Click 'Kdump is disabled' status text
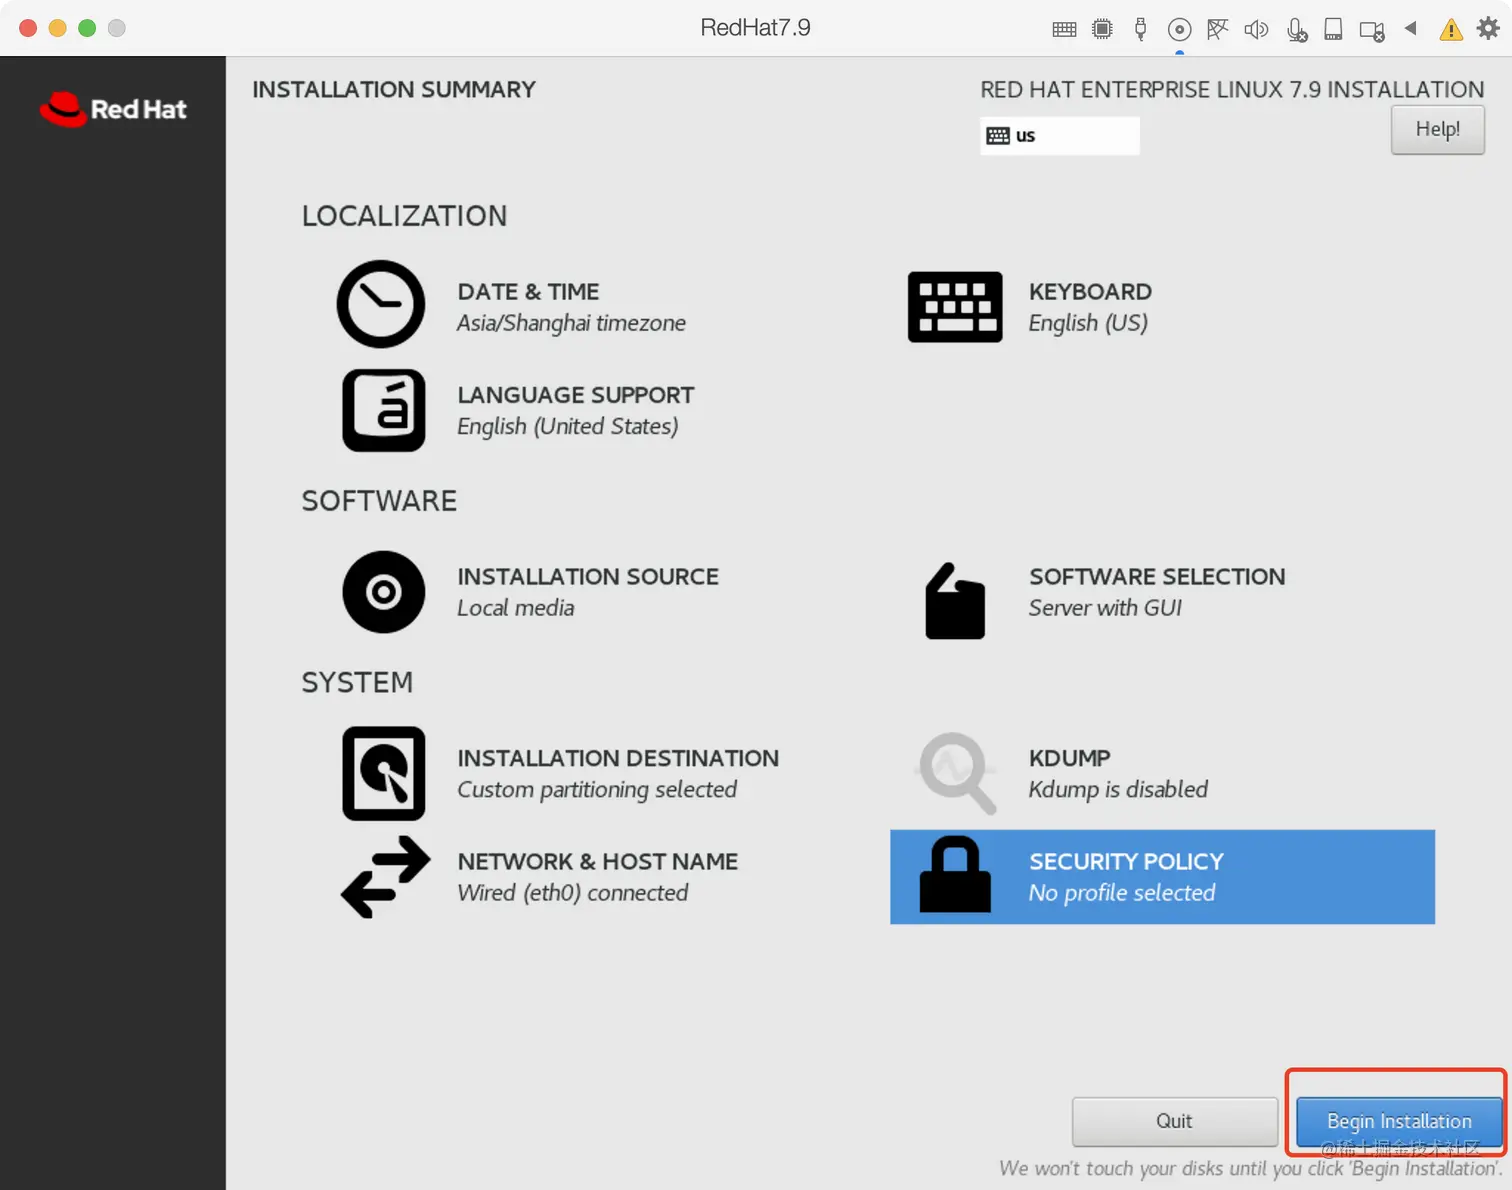The height and width of the screenshot is (1190, 1512). (x=1118, y=790)
